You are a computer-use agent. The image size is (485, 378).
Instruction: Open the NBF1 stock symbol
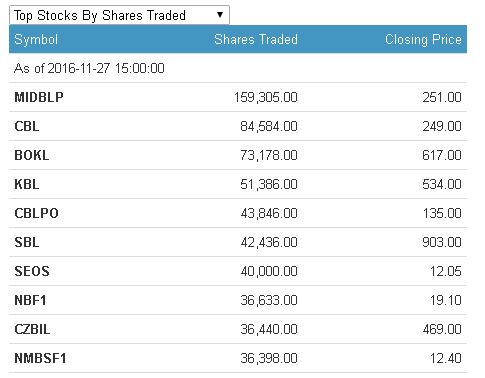click(x=30, y=300)
